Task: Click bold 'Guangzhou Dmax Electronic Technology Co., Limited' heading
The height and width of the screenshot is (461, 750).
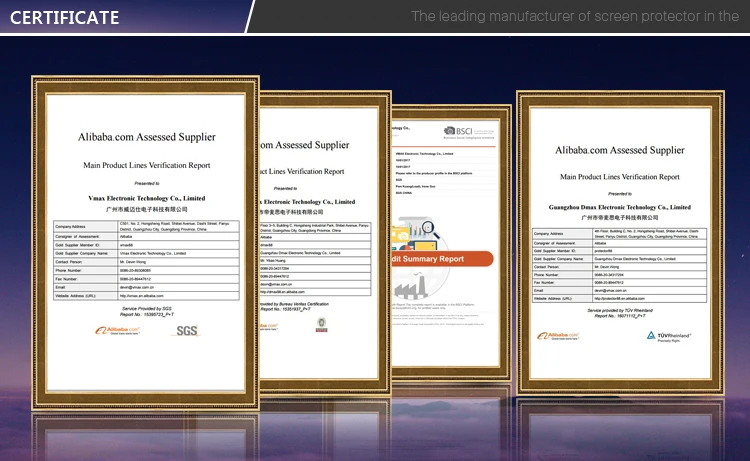Action: [x=620, y=207]
